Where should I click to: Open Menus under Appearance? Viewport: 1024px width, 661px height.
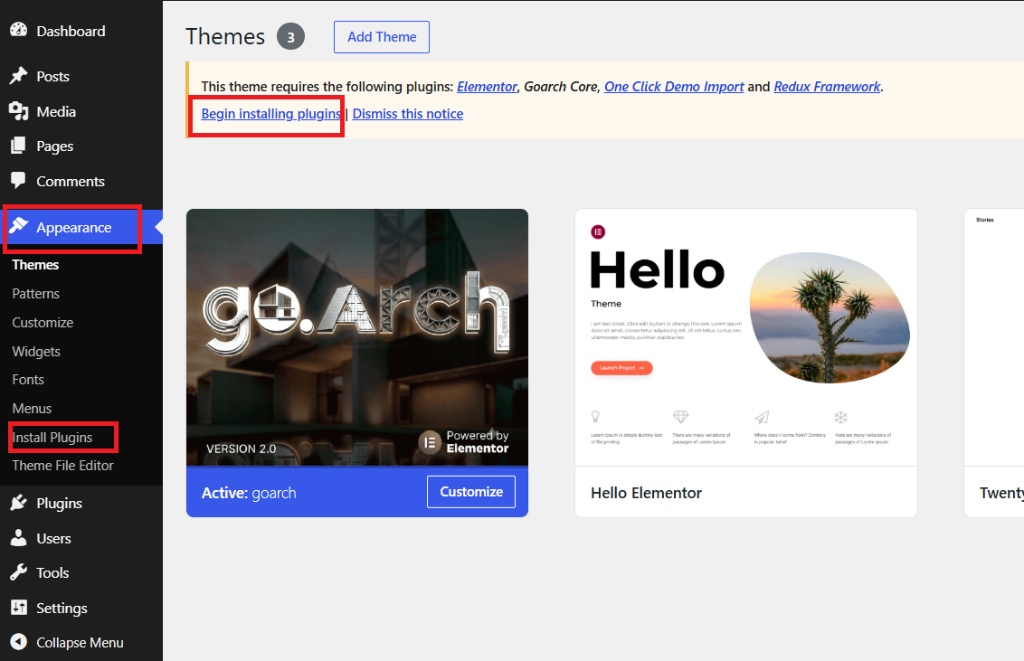point(31,408)
